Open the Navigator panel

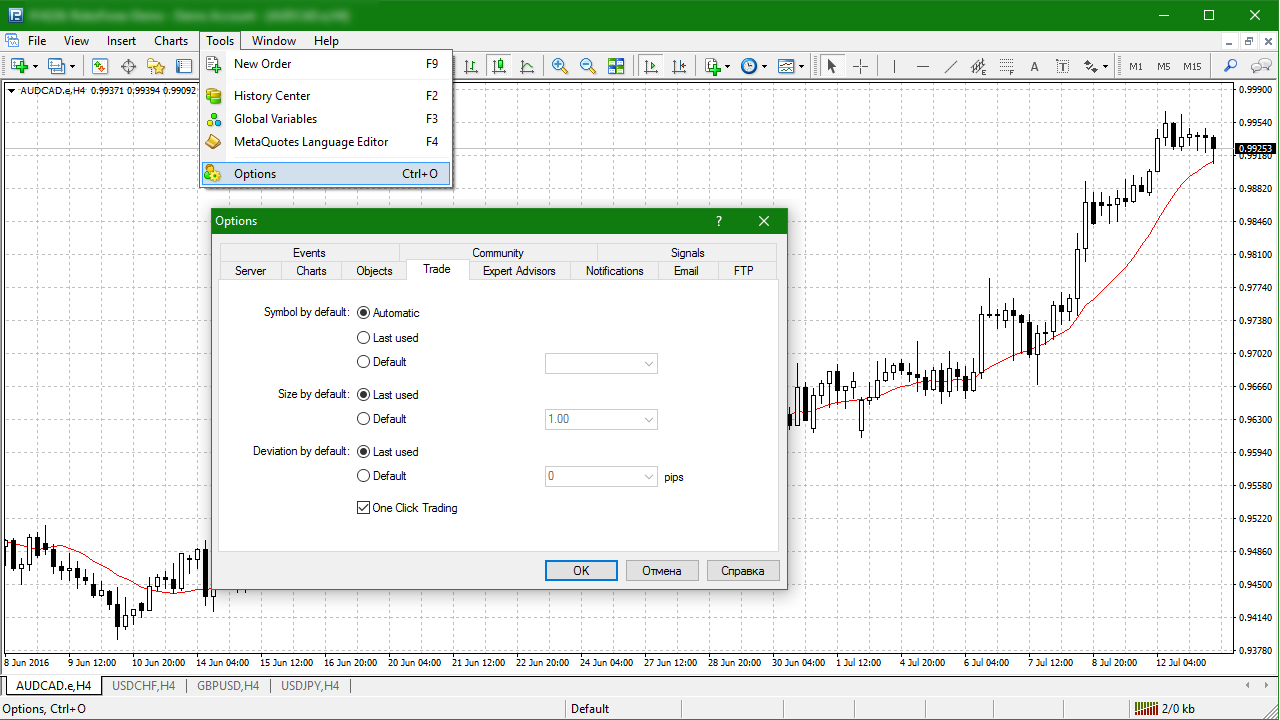click(157, 65)
